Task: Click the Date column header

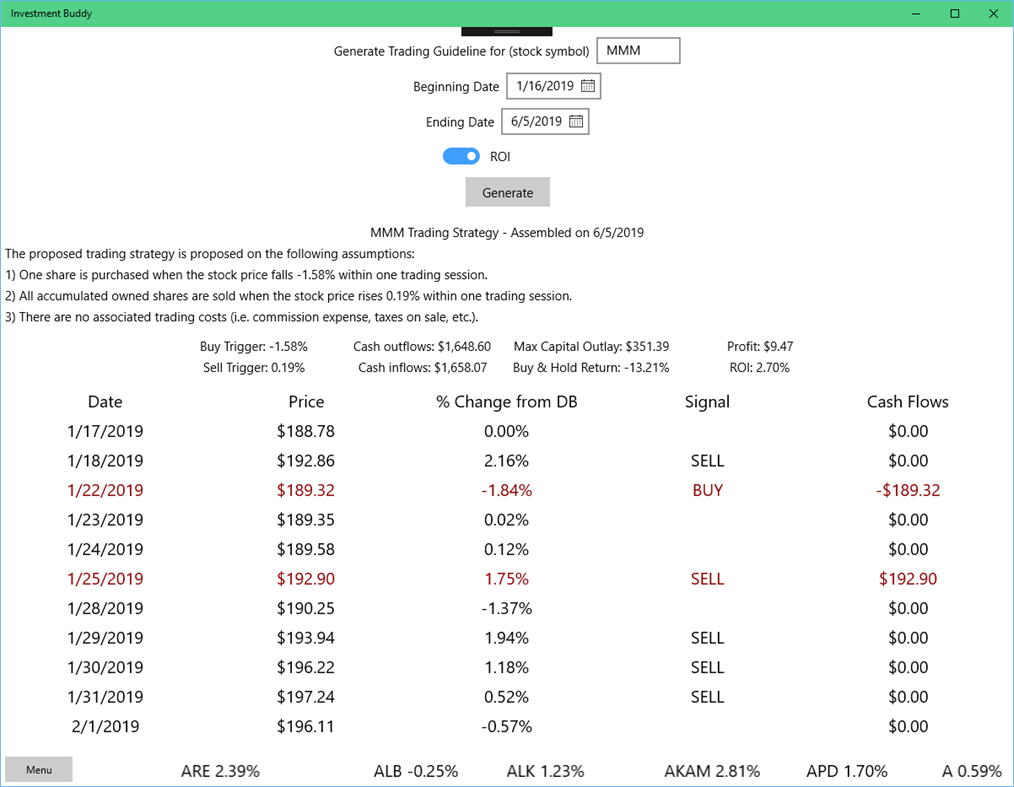Action: point(105,401)
